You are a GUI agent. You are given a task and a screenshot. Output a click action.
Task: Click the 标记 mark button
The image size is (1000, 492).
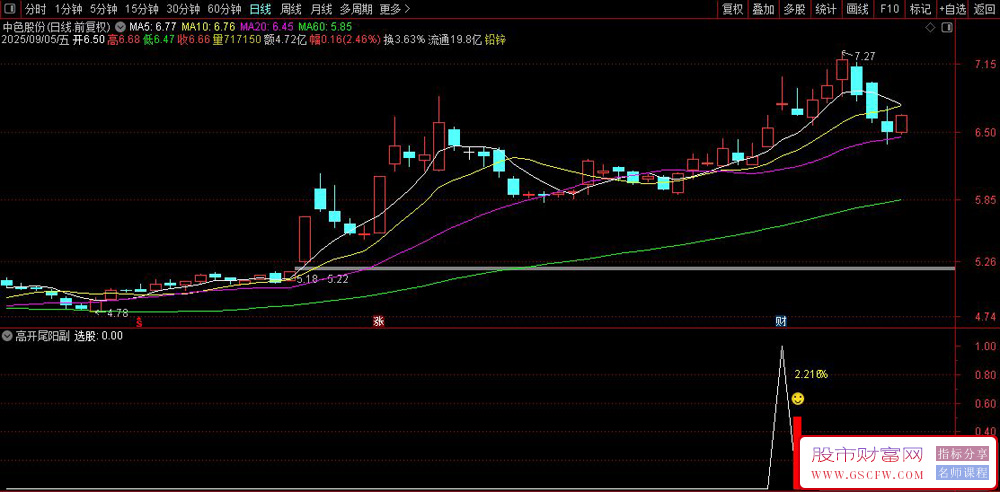[920, 9]
